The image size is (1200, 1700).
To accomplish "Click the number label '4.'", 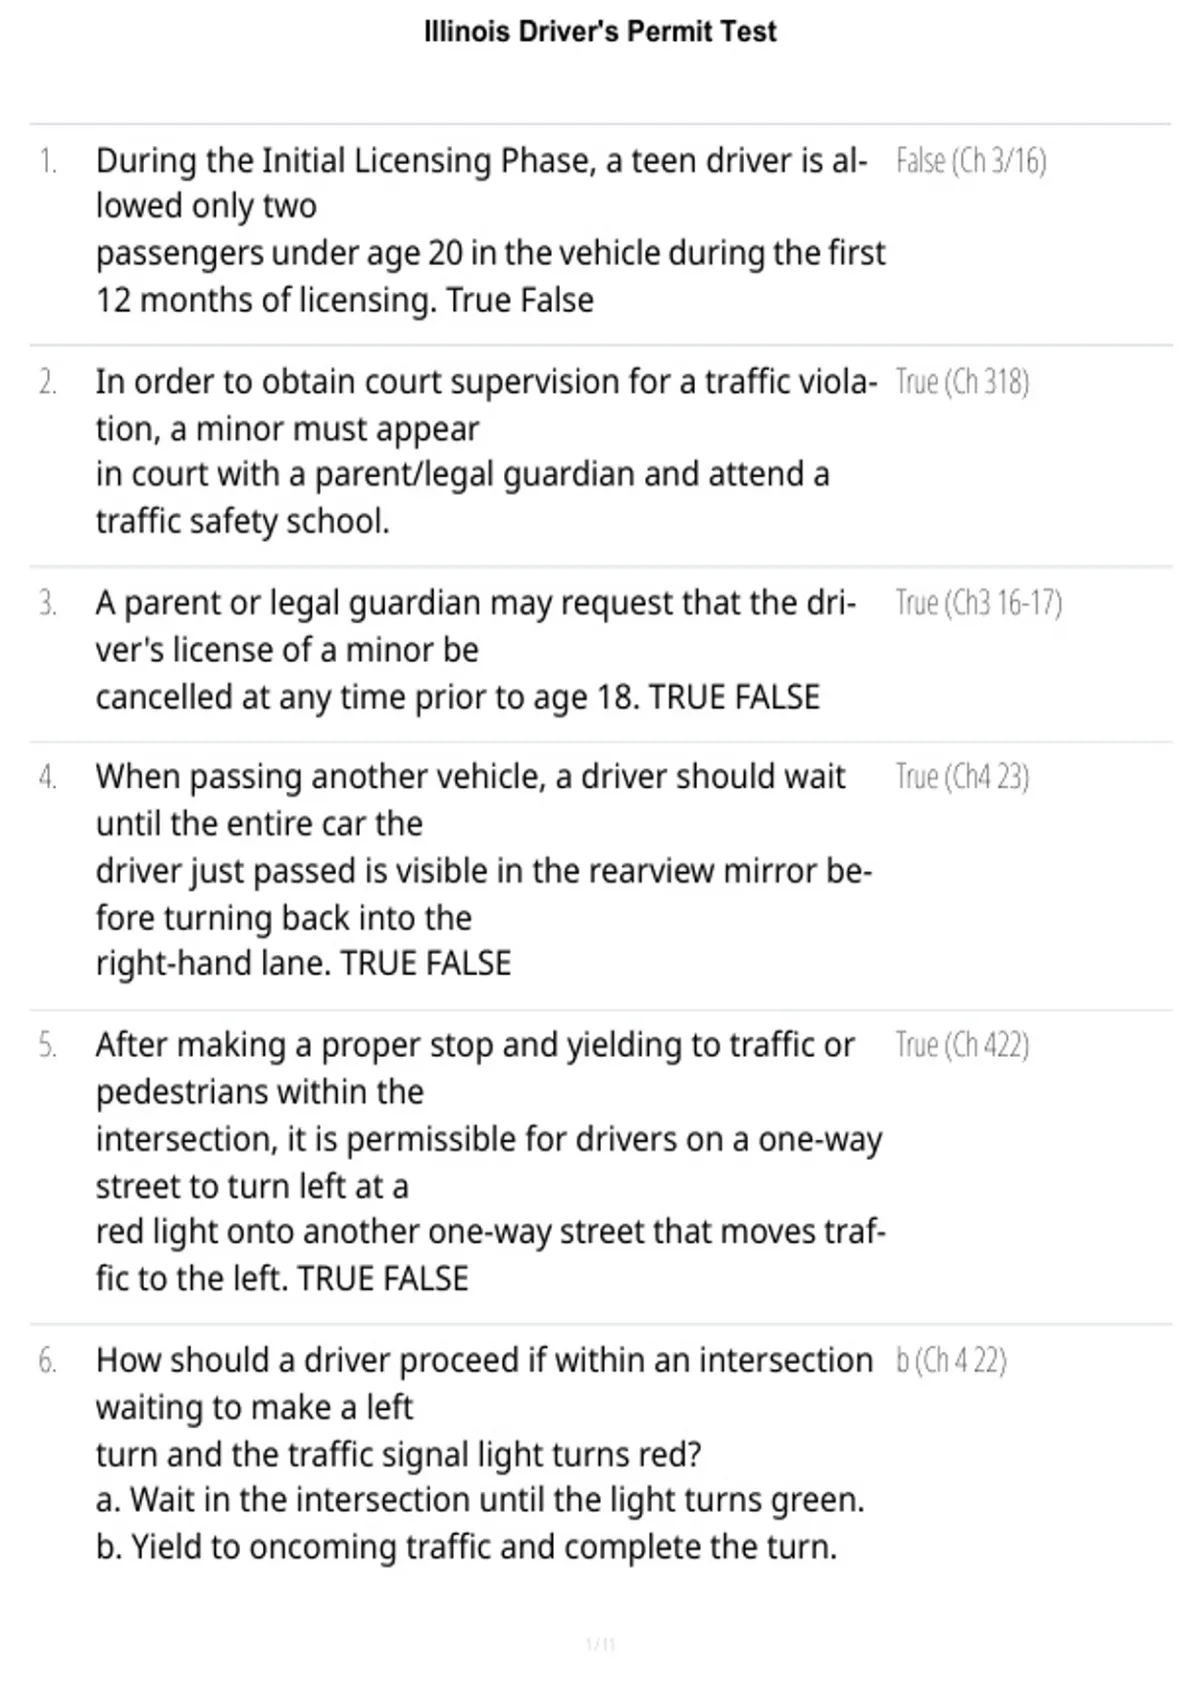I will (48, 777).
